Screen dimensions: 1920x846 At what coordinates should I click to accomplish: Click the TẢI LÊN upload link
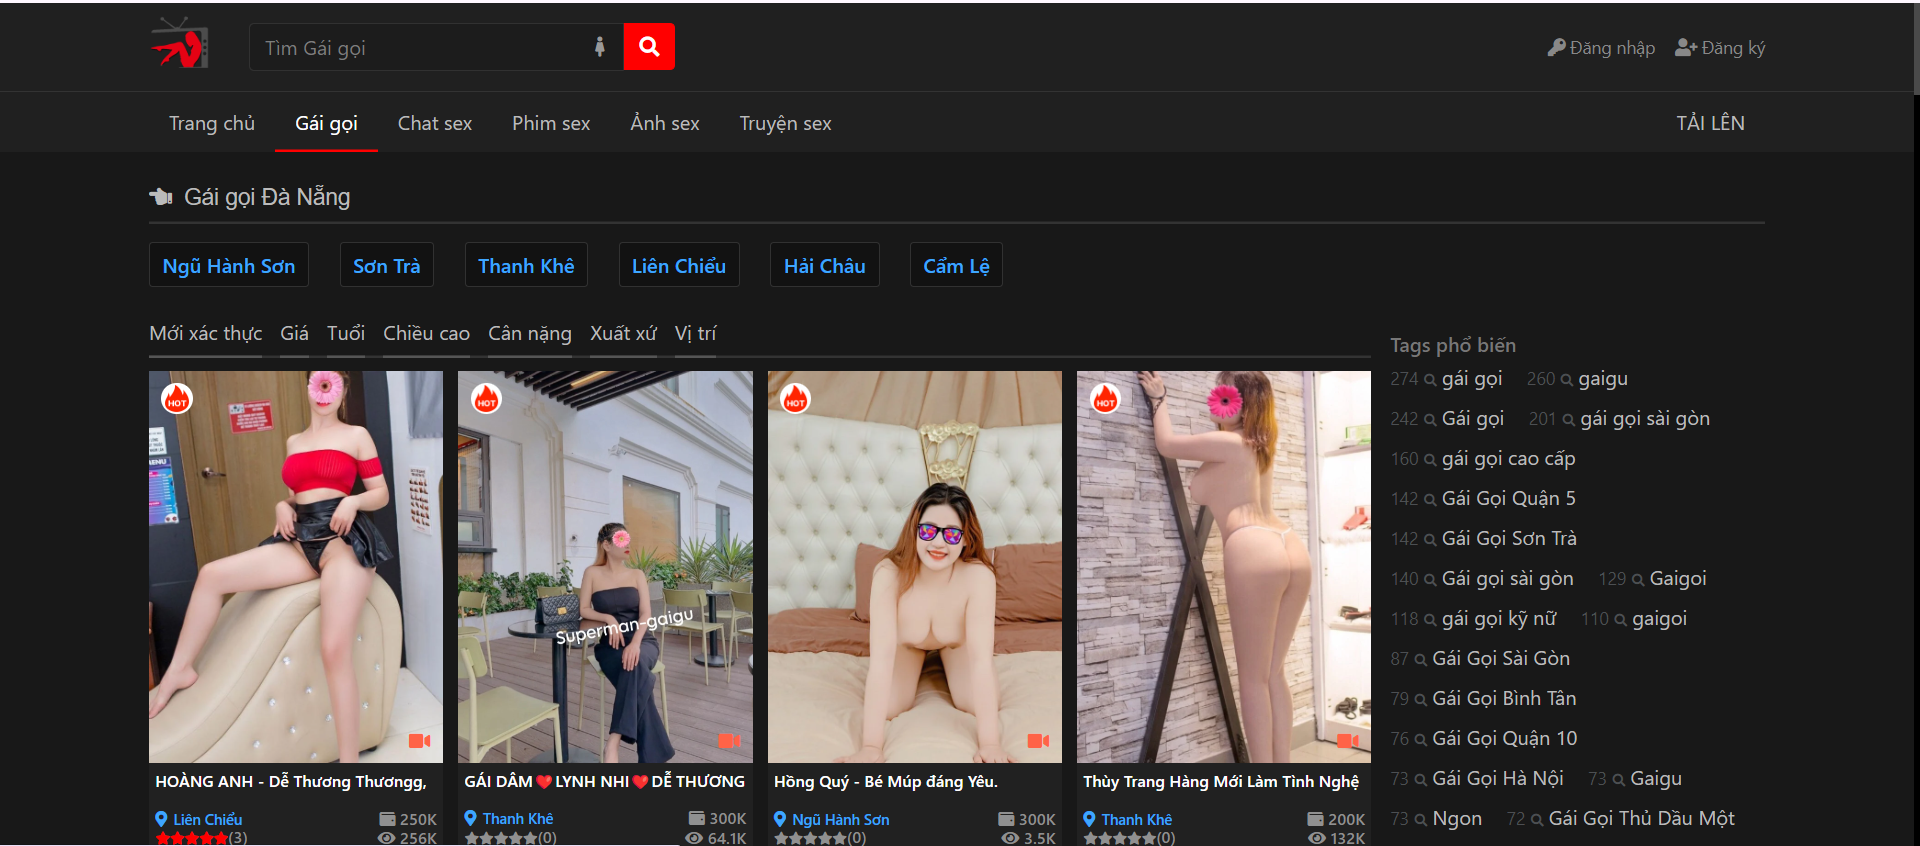pos(1710,123)
